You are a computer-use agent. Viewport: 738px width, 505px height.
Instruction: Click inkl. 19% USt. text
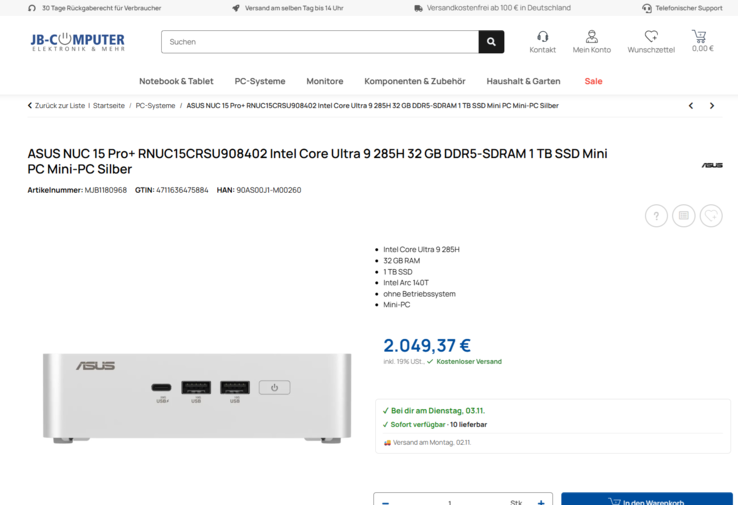coord(404,361)
